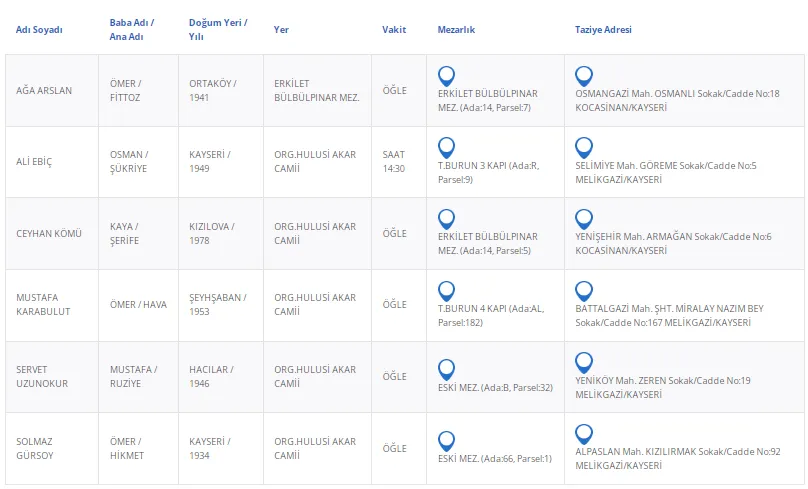This screenshot has width=808, height=489.
Task: Click ESKİ MEZ. pin for SOLMAZ GÜRSOY
Action: 446,441
